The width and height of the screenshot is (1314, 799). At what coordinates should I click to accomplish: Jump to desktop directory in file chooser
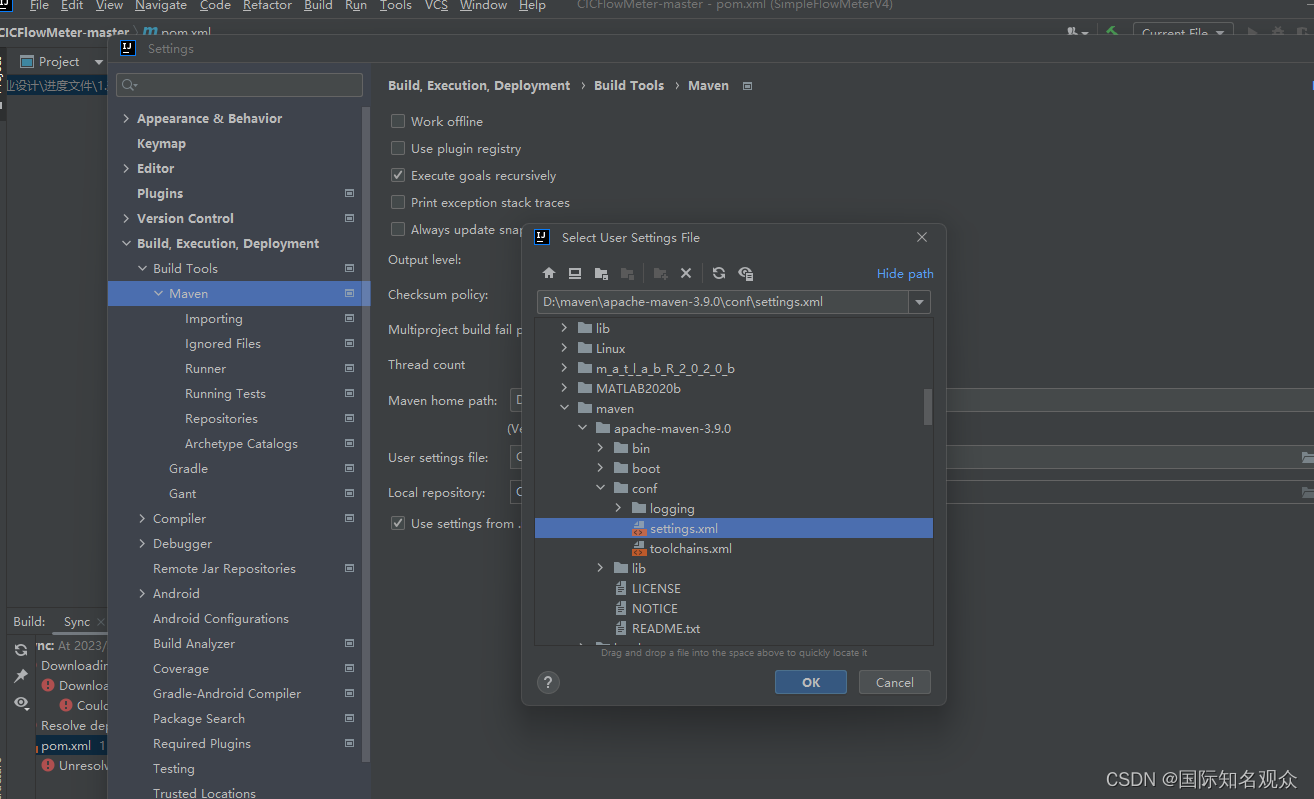[x=575, y=273]
